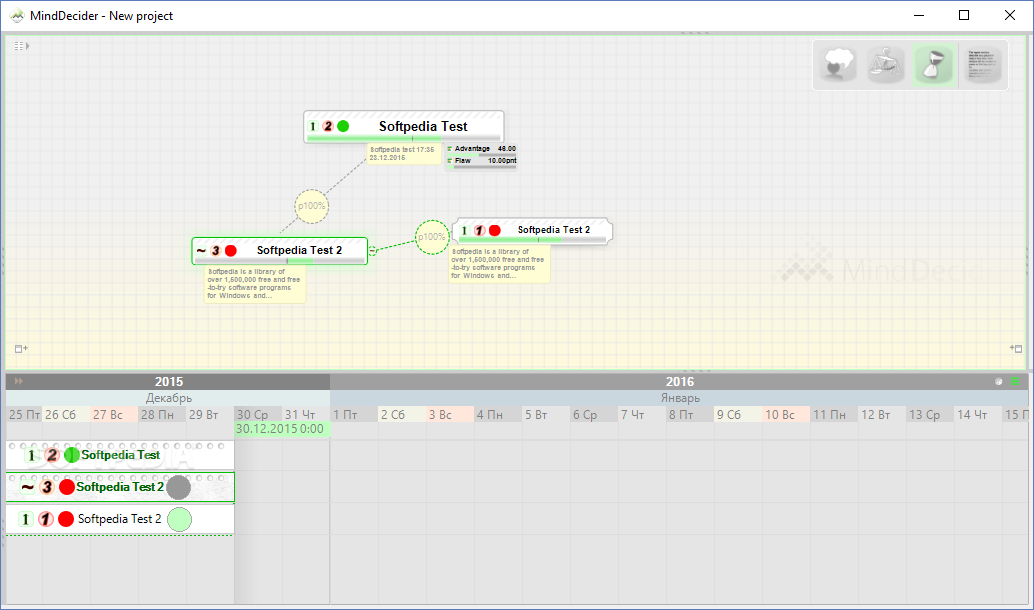Click the green half-circle in Softpedia Test timeline row

click(72, 455)
